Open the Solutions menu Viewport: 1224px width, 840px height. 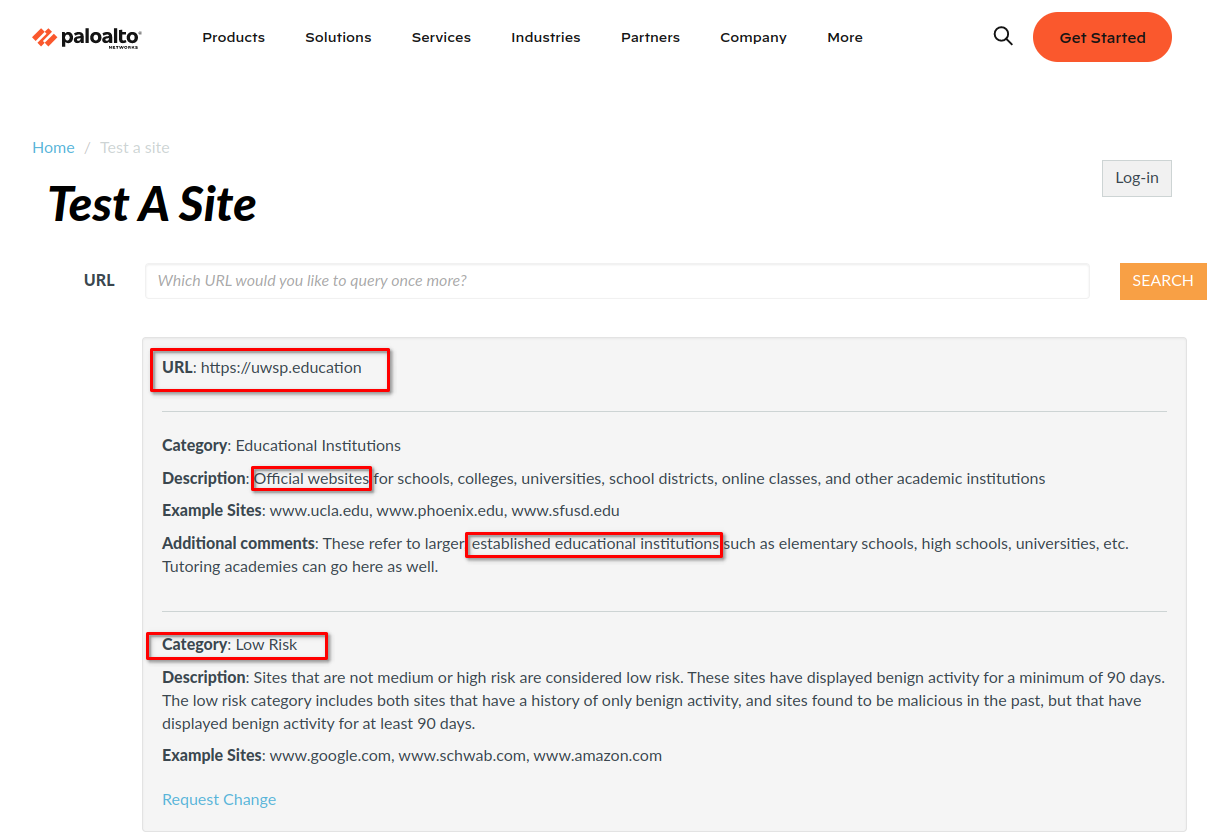coord(338,37)
